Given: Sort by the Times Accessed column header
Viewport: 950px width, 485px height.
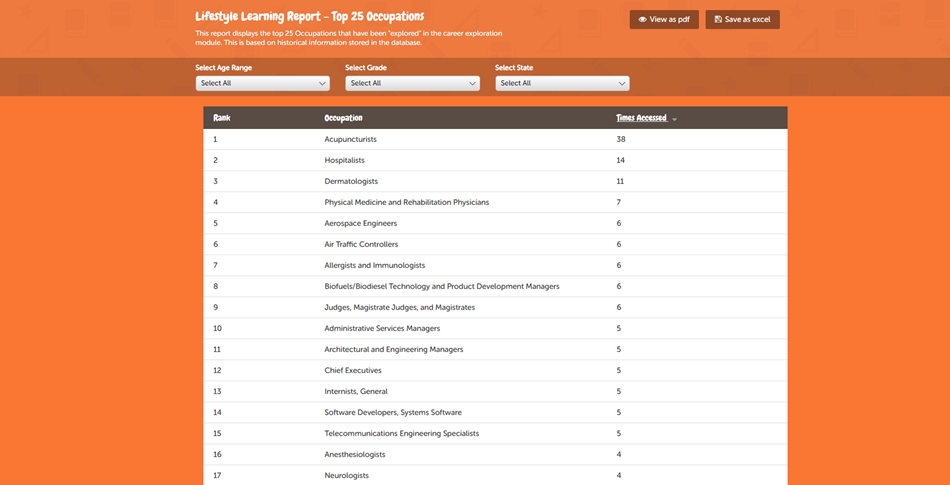Looking at the screenshot, I should click(x=641, y=118).
